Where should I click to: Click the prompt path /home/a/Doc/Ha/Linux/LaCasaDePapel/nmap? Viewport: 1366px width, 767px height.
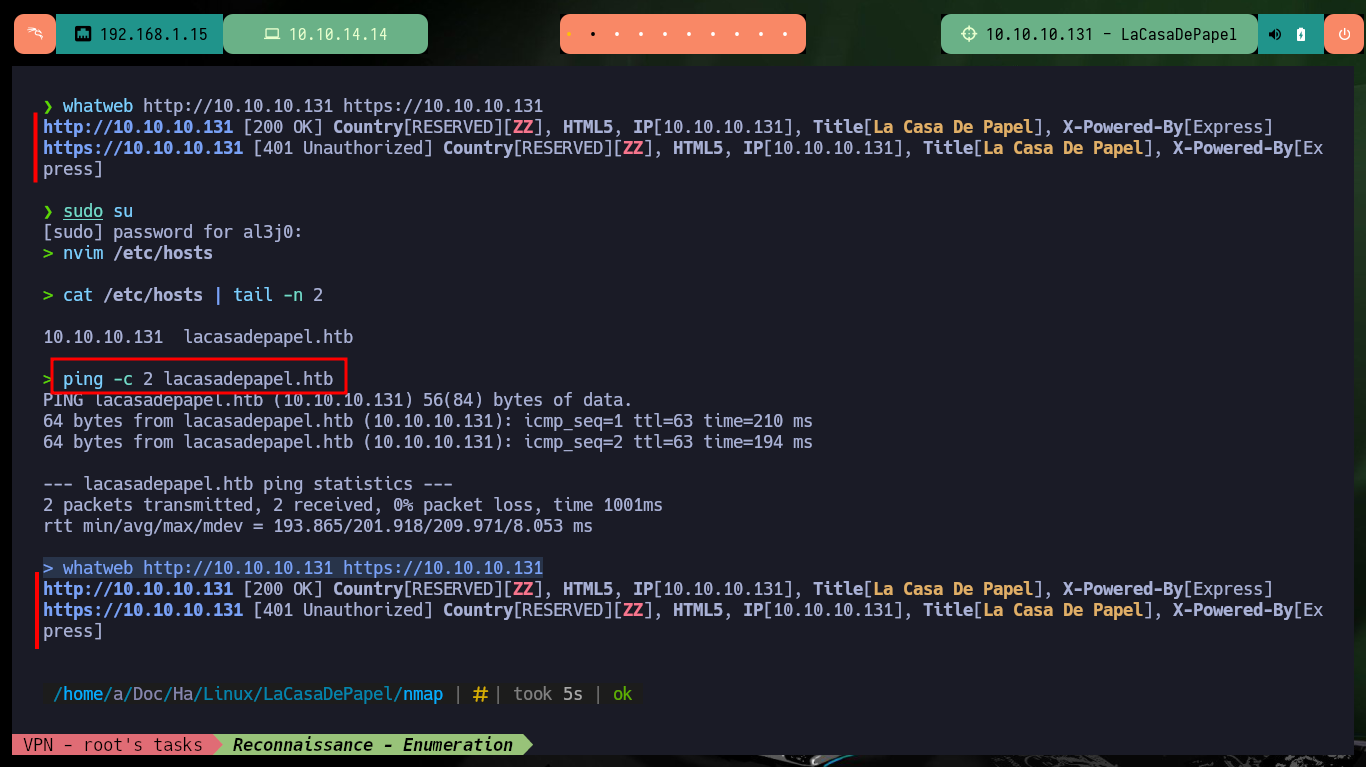[248, 694]
